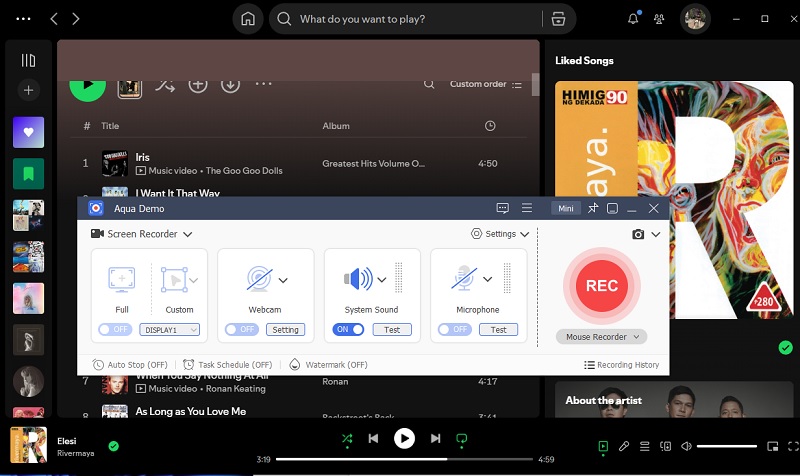Change Custom order sorting
Image resolution: width=800 pixels, height=476 pixels.
(486, 84)
